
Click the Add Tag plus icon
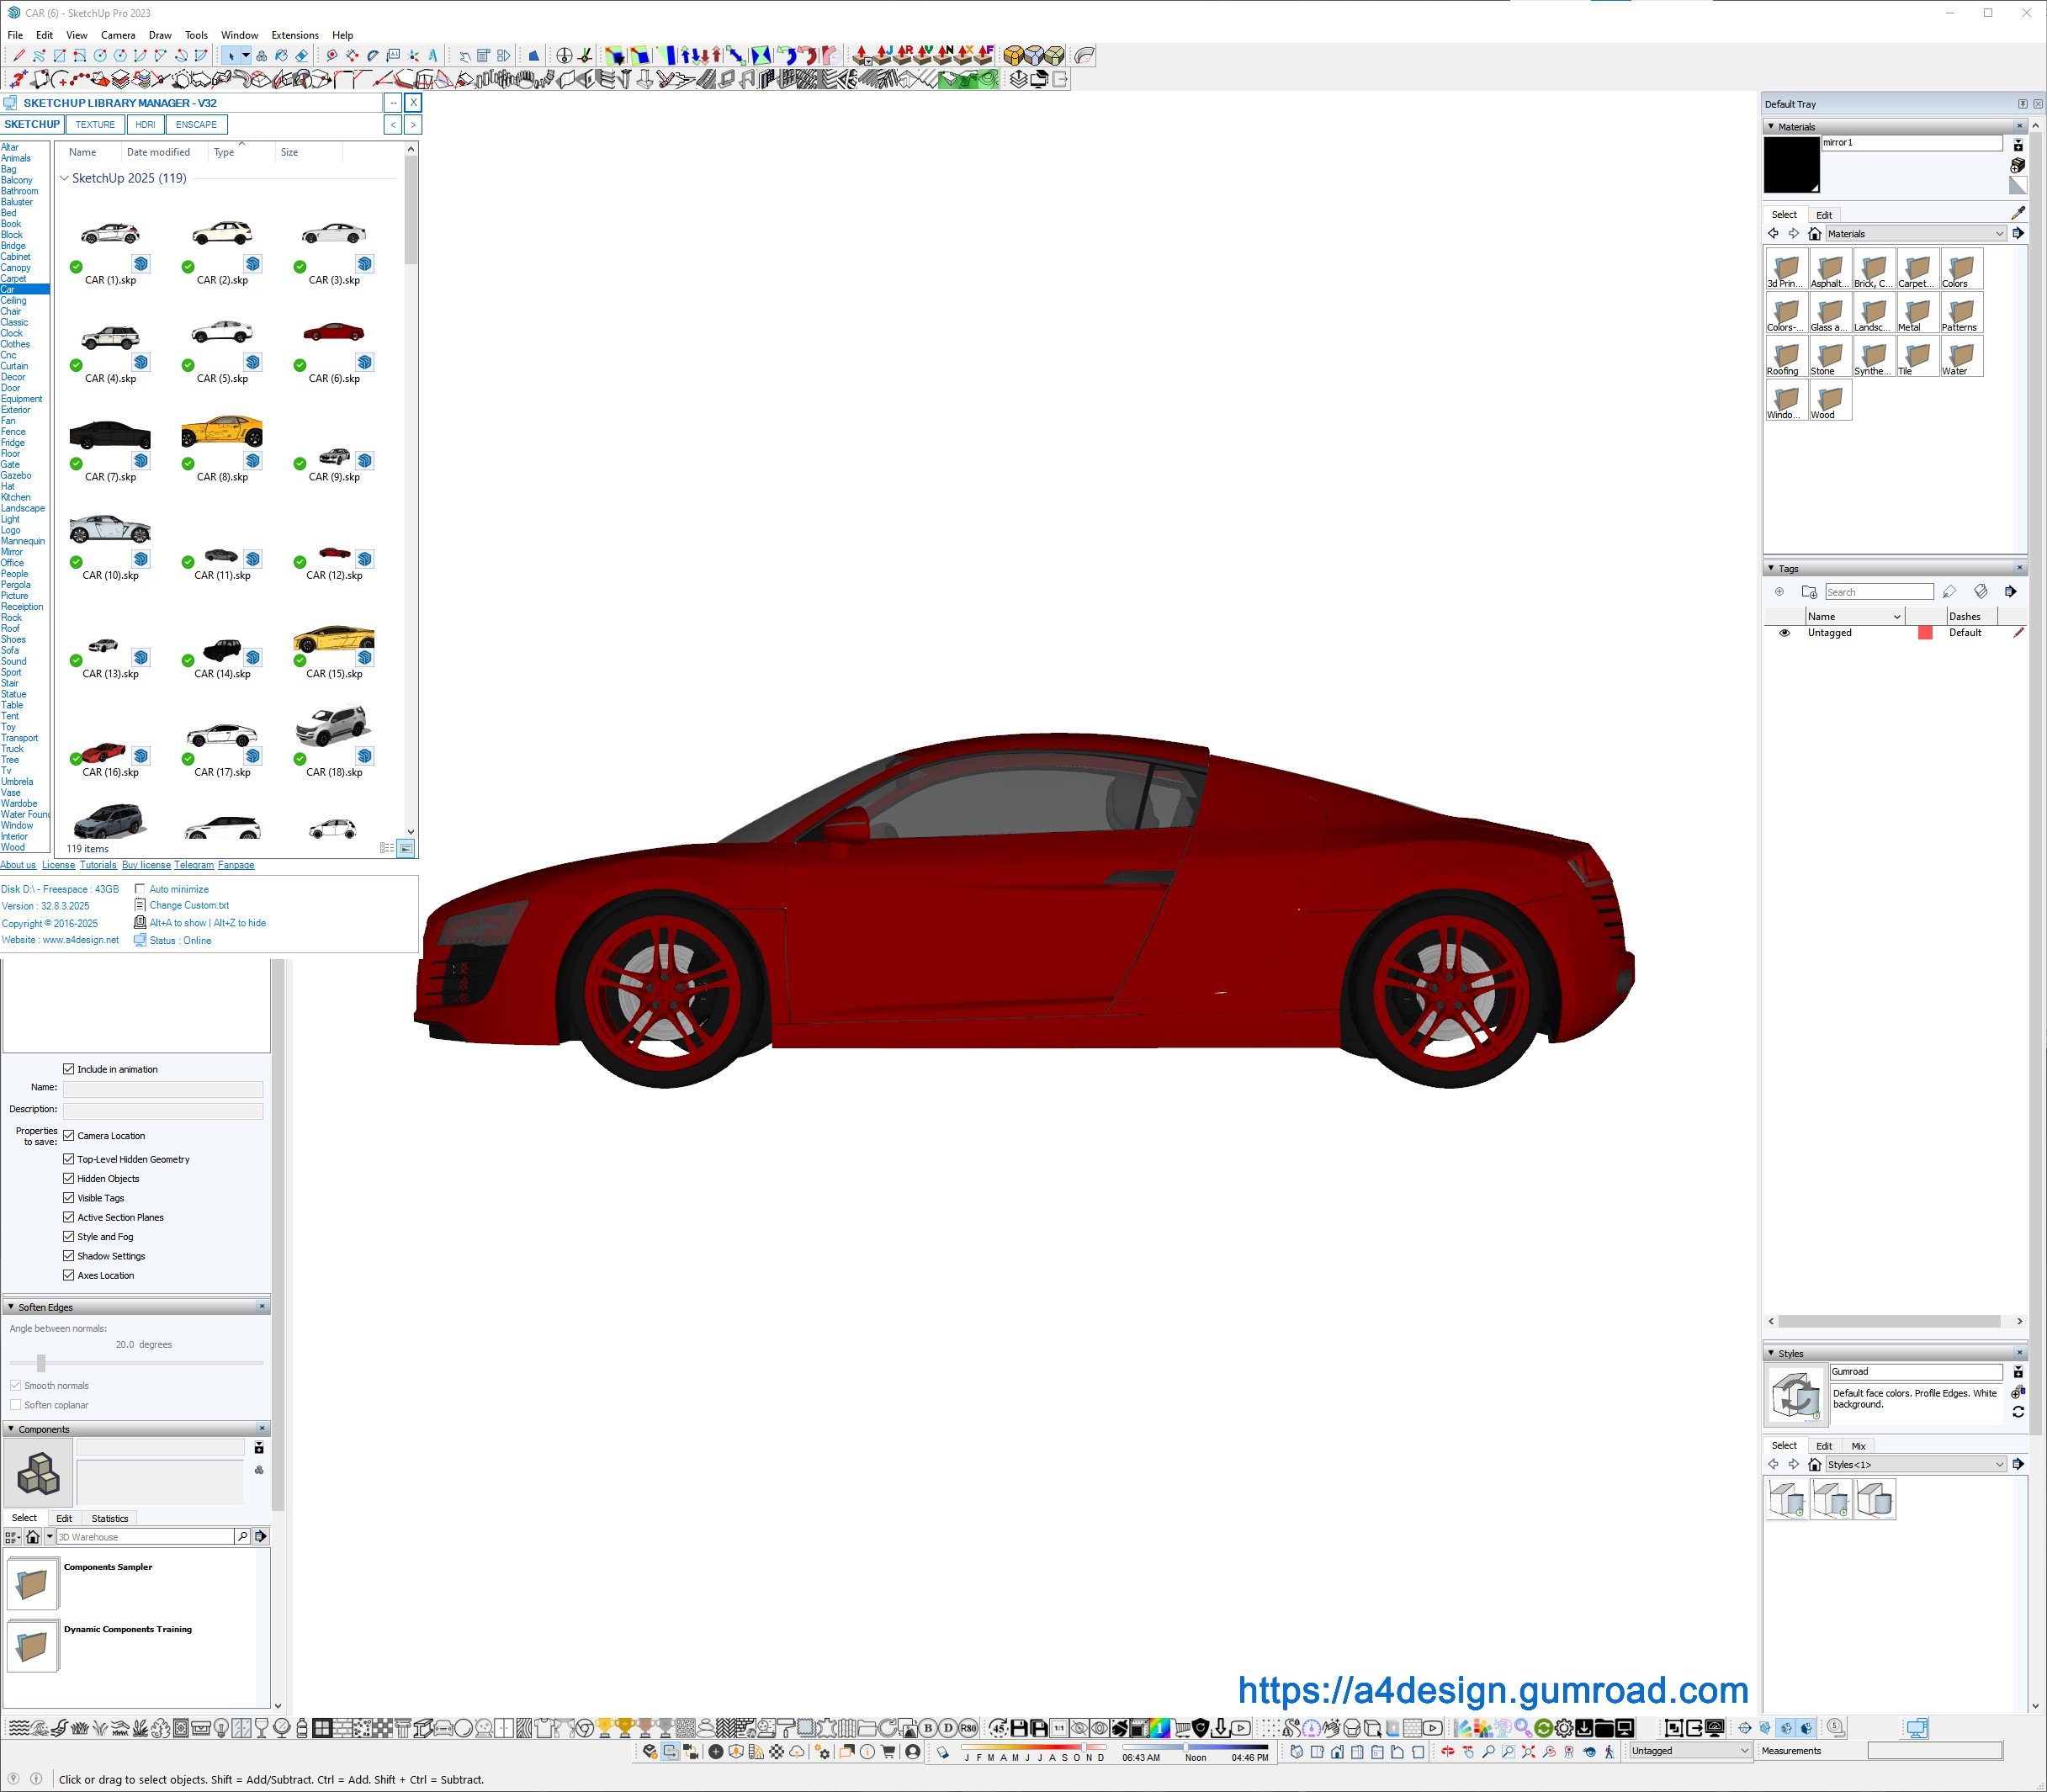pos(1779,592)
